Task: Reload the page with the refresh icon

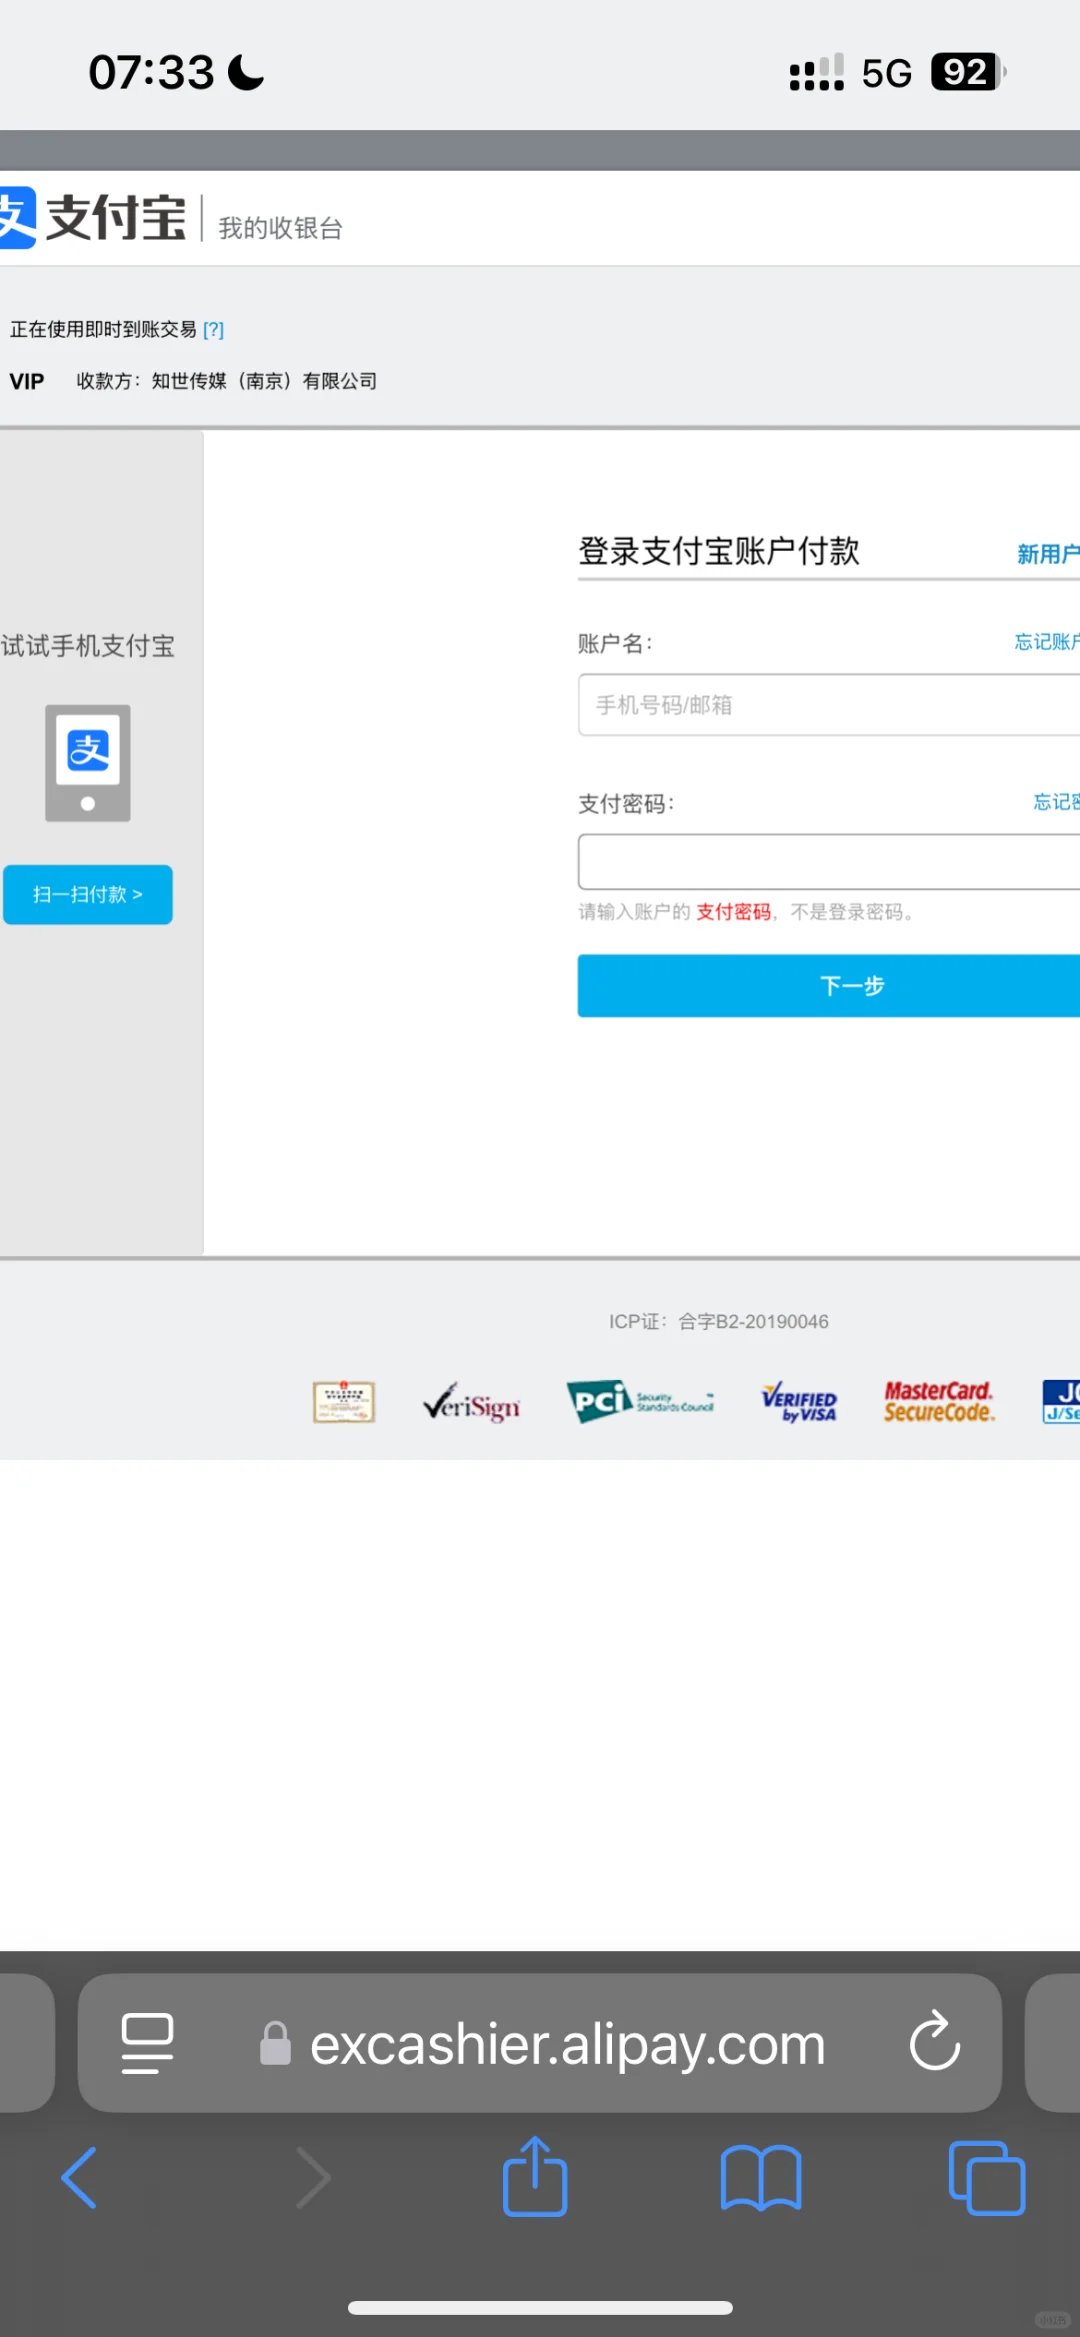Action: (x=935, y=2041)
